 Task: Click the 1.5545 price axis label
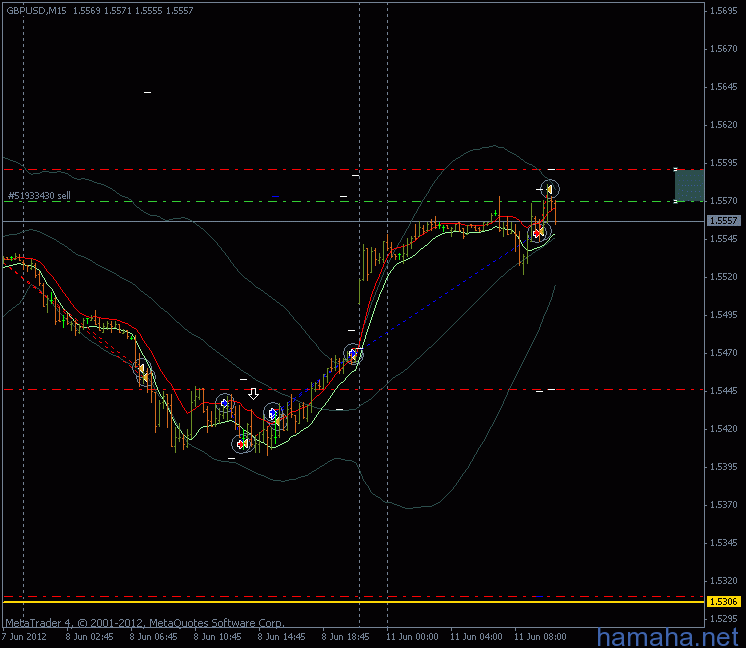coord(724,239)
